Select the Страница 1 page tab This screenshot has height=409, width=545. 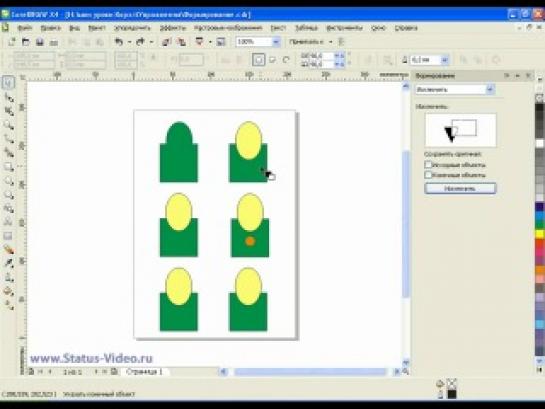(x=144, y=372)
